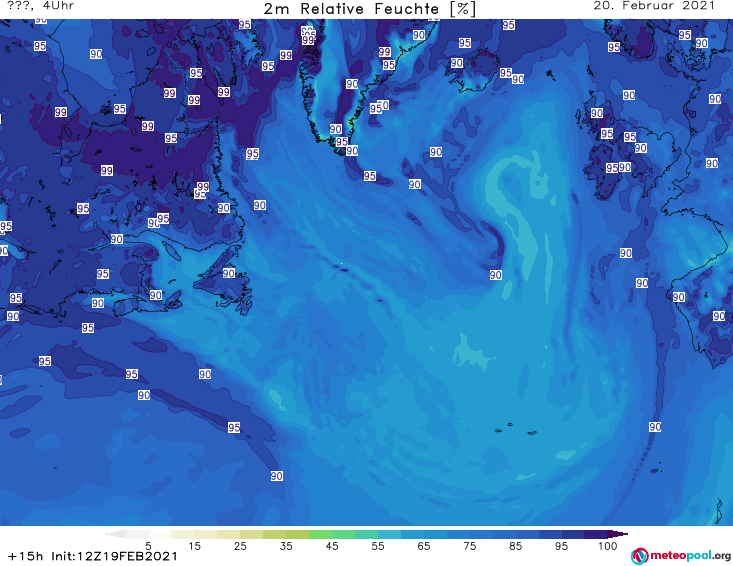Click Iceland's outline on the map
The image size is (733, 566).
point(474,71)
